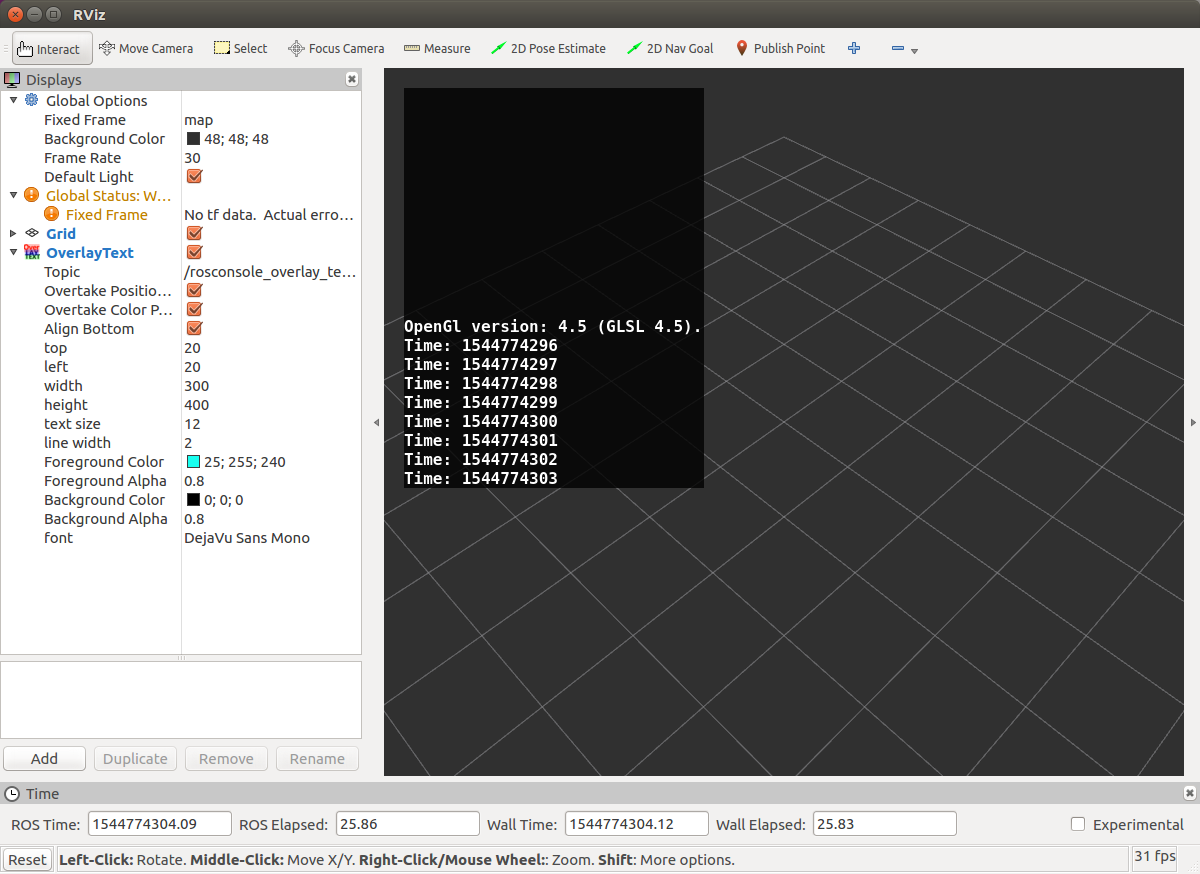Close the Time panel
This screenshot has width=1200, height=874.
[1189, 793]
